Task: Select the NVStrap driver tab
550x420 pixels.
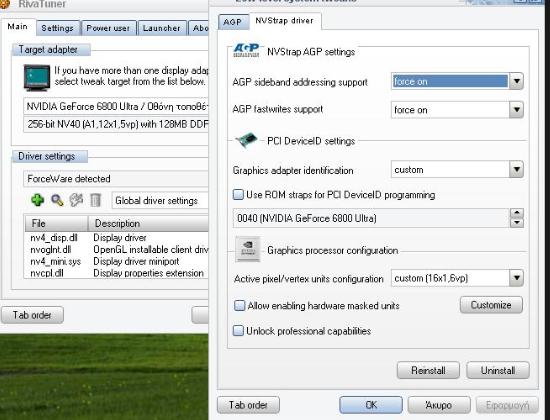Action: click(x=284, y=21)
